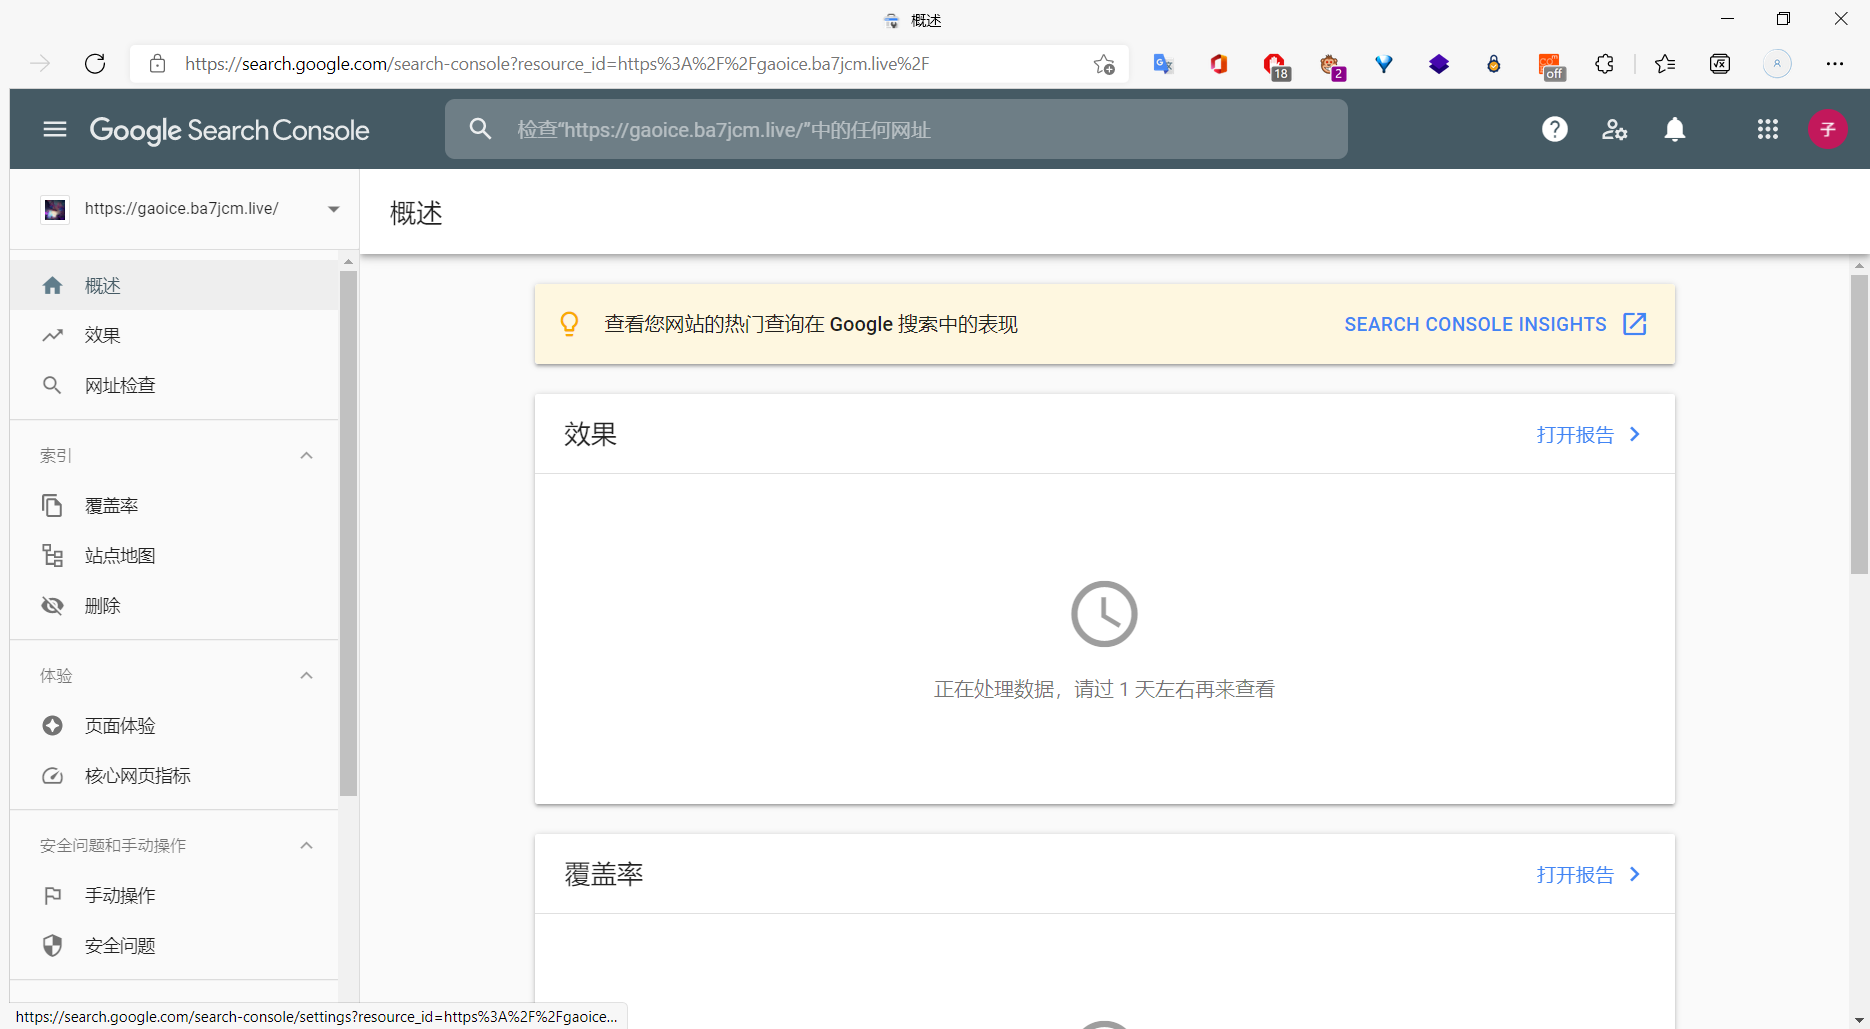The height and width of the screenshot is (1029, 1870).
Task: Open the hamburger main menu
Action: (55, 129)
